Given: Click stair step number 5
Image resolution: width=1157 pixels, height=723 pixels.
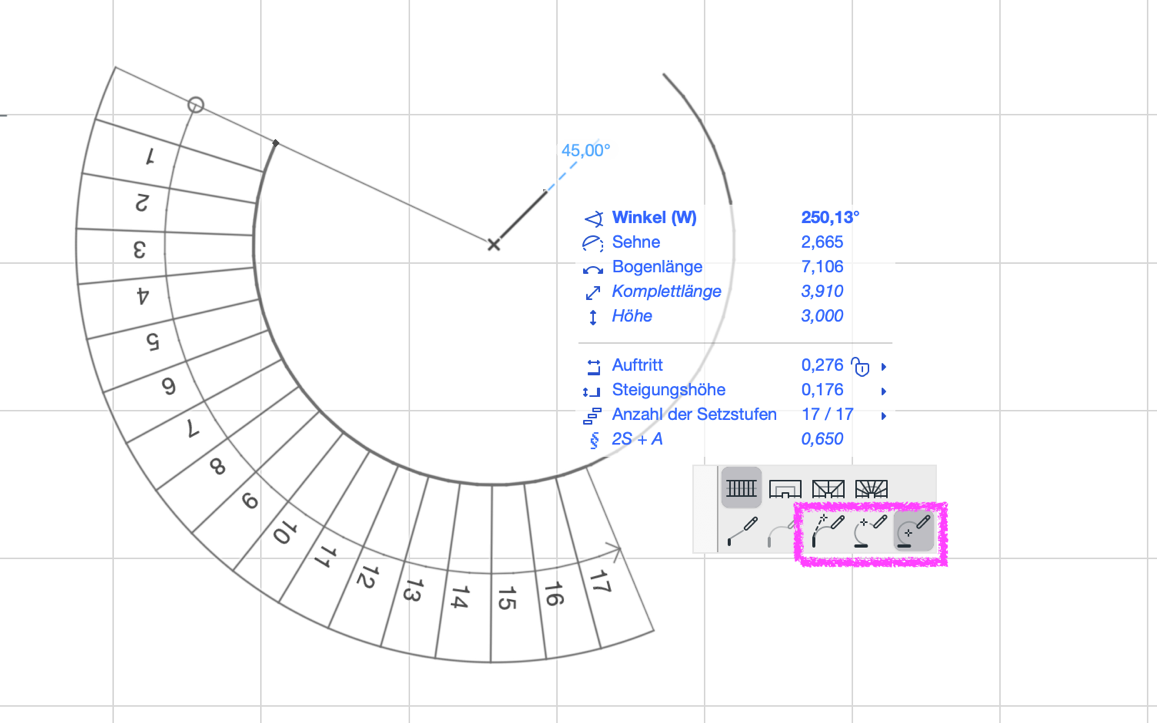Looking at the screenshot, I should [152, 342].
